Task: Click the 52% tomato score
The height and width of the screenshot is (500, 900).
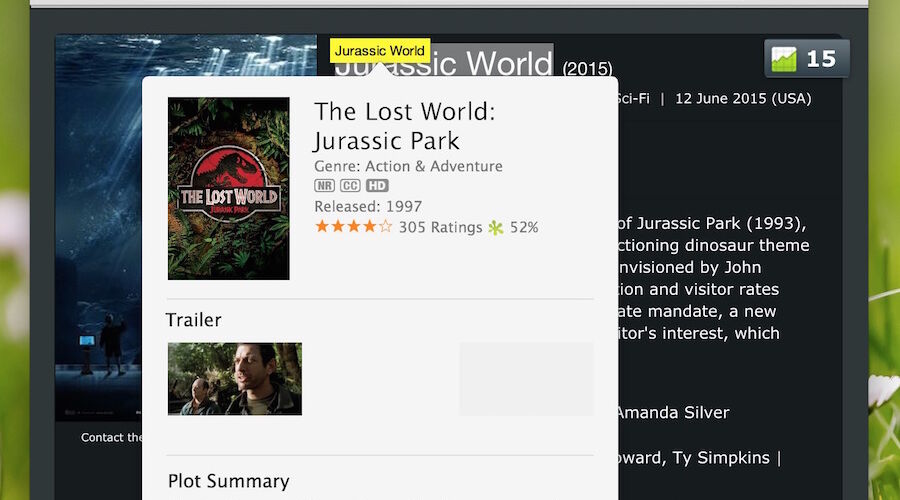Action: [524, 227]
